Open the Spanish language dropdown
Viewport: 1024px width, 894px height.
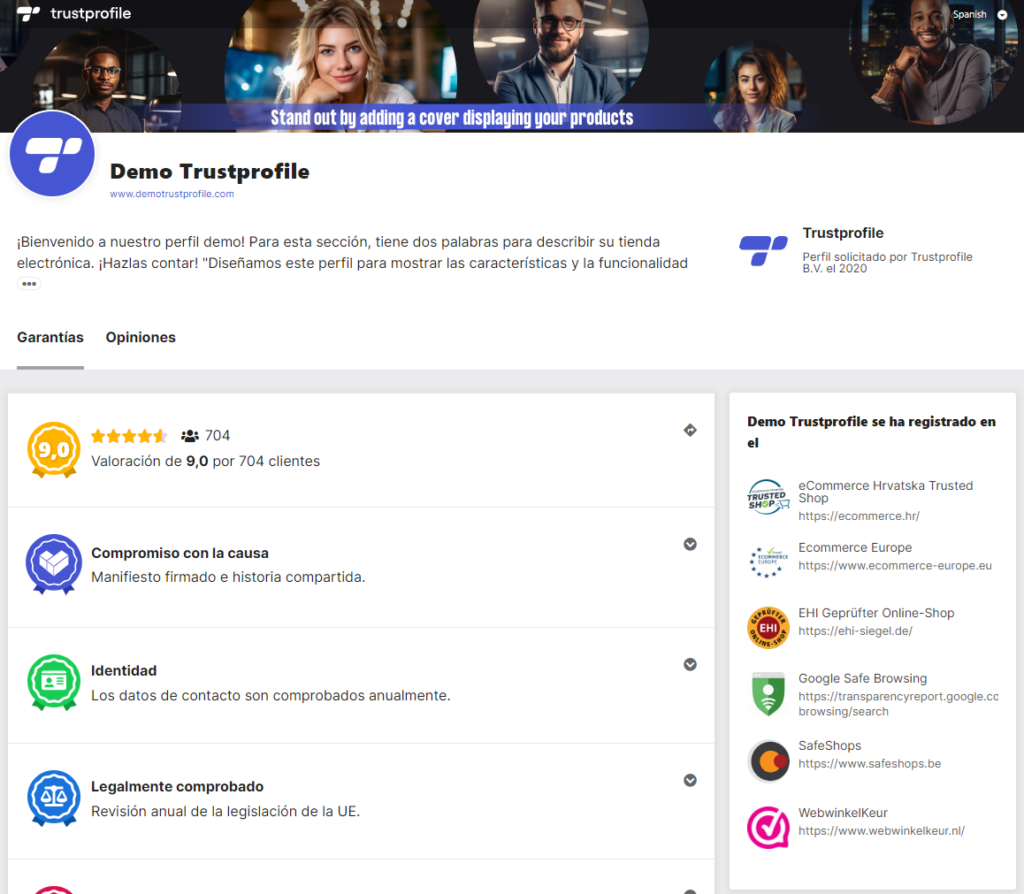coord(980,14)
